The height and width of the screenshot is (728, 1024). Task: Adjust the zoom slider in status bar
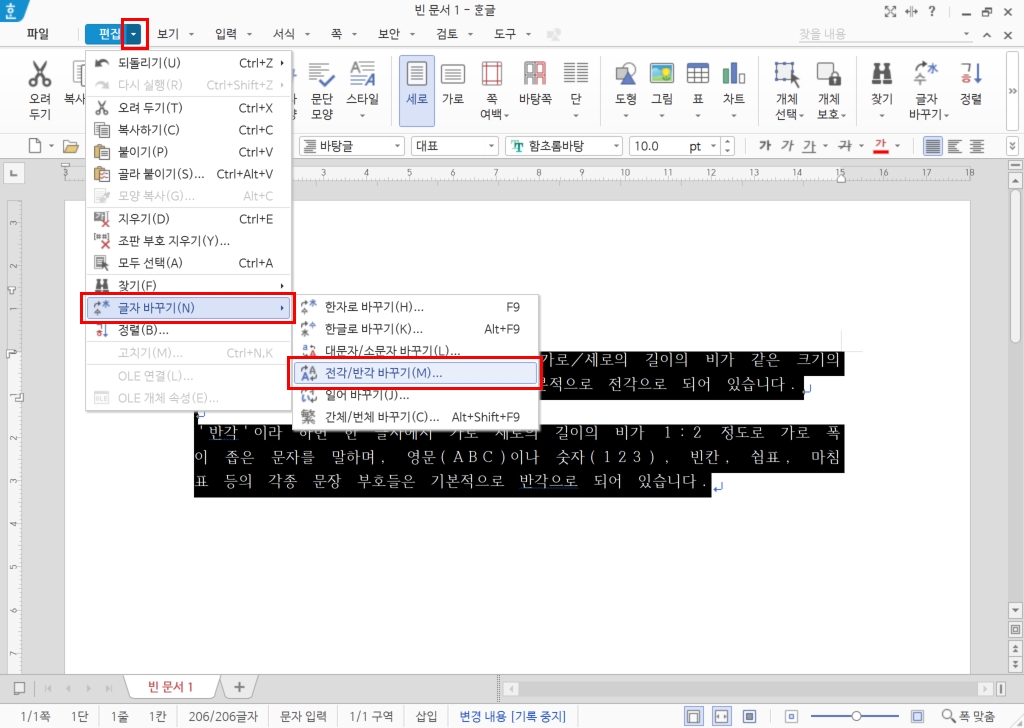(856, 716)
